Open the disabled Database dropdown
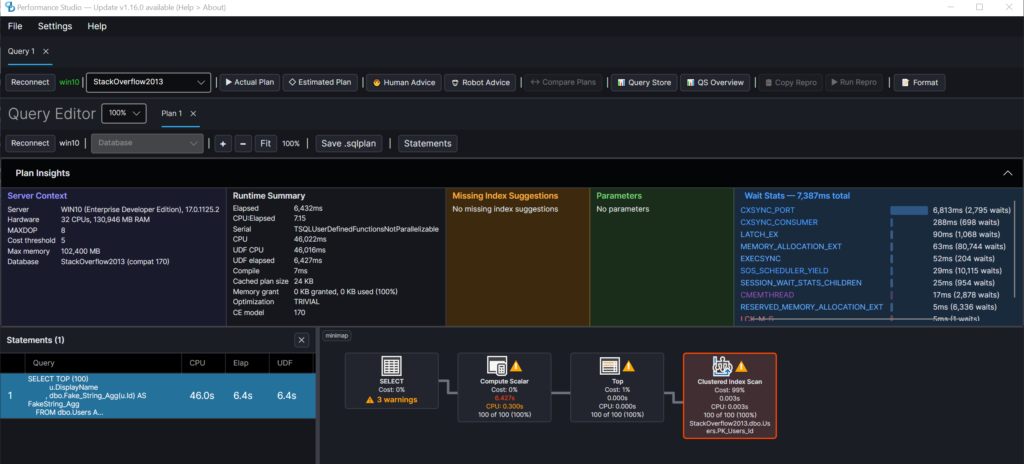The width and height of the screenshot is (1024, 464). click(x=147, y=143)
